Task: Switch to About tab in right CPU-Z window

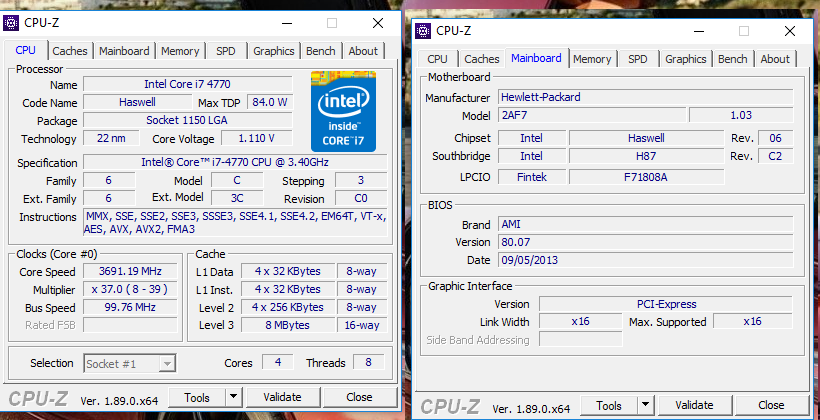Action: tap(775, 59)
